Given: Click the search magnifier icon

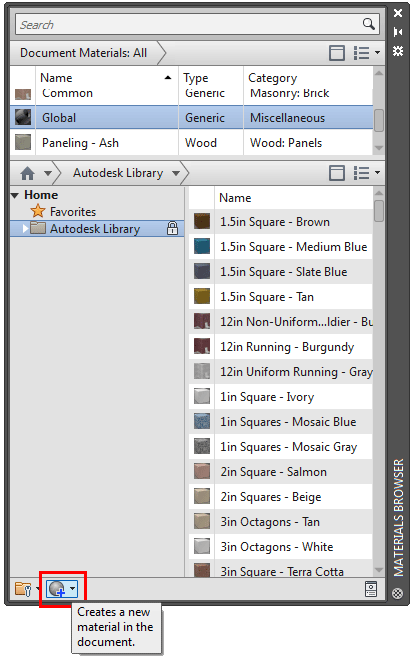Looking at the screenshot, I should (369, 24).
